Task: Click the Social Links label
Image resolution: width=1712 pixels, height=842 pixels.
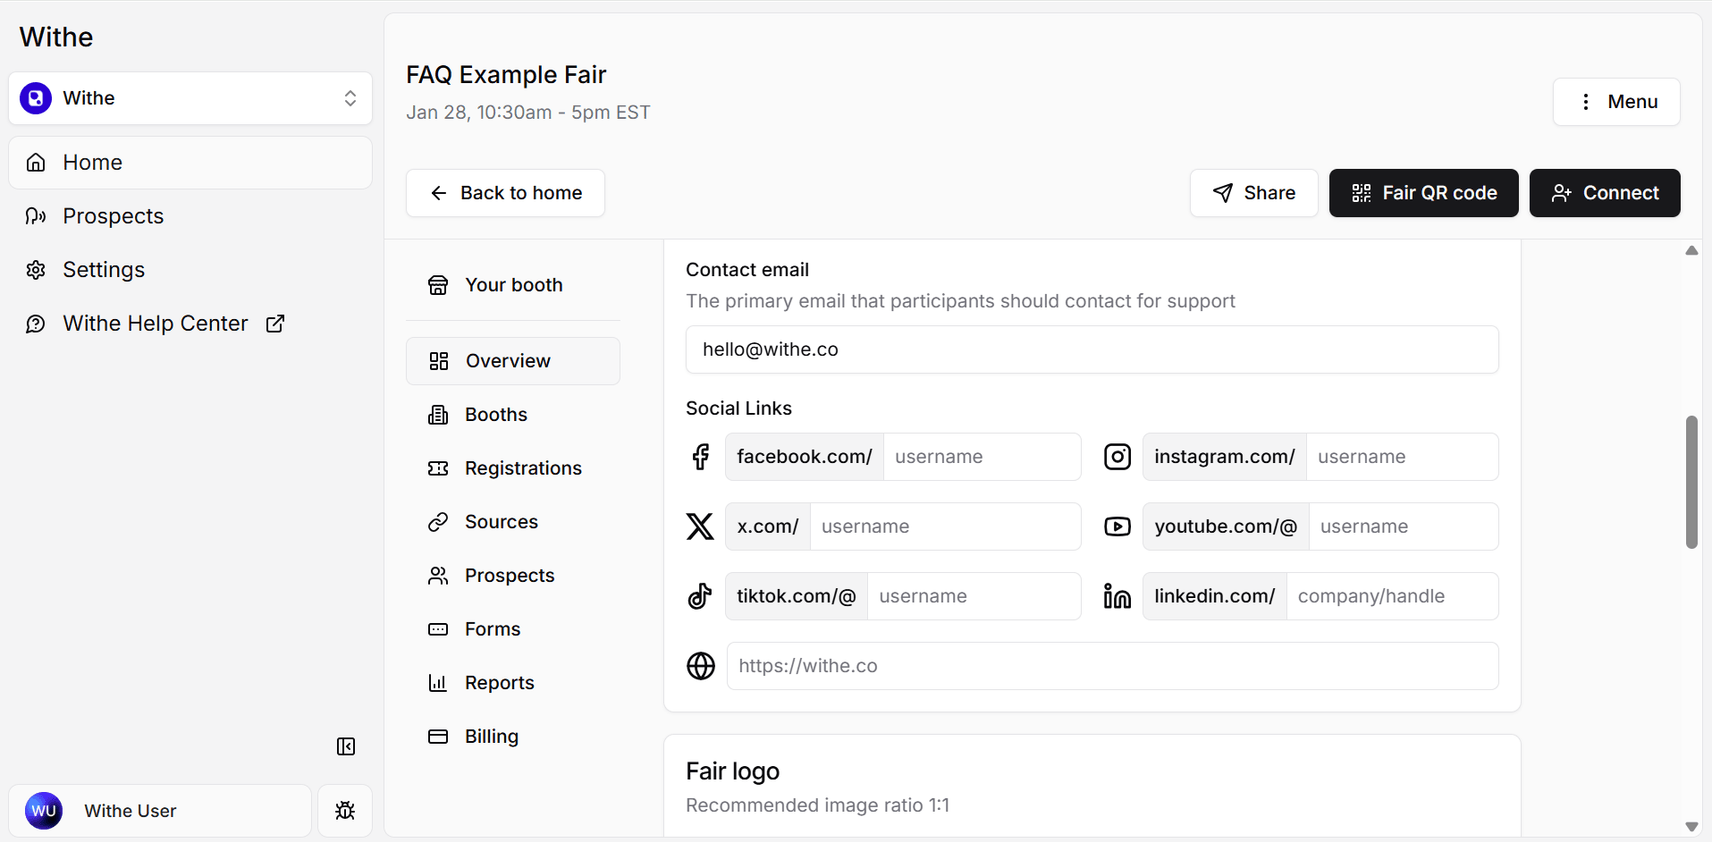Action: [738, 408]
